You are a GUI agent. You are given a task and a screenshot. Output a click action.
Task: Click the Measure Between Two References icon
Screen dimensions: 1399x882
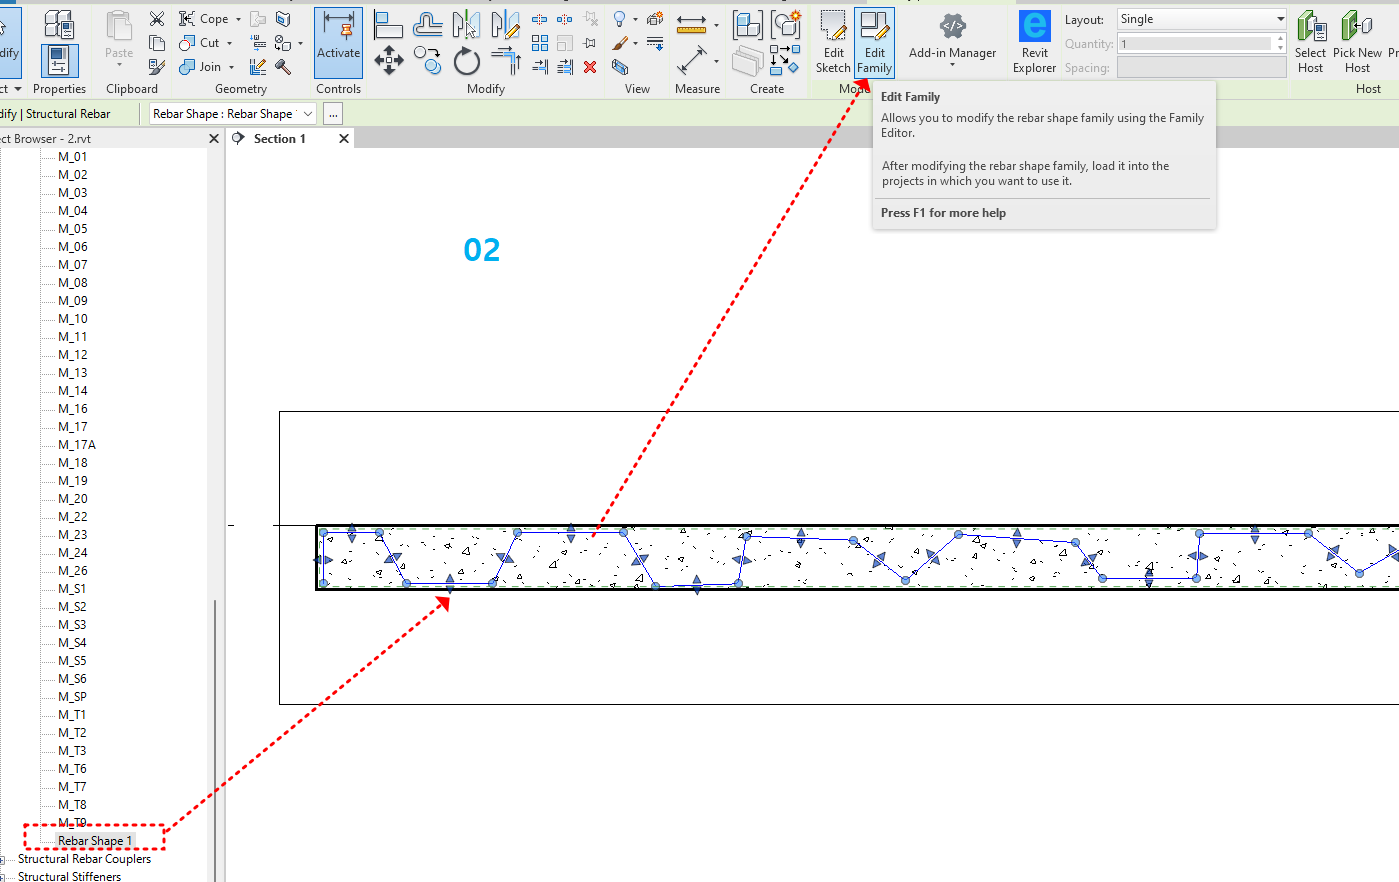692,61
